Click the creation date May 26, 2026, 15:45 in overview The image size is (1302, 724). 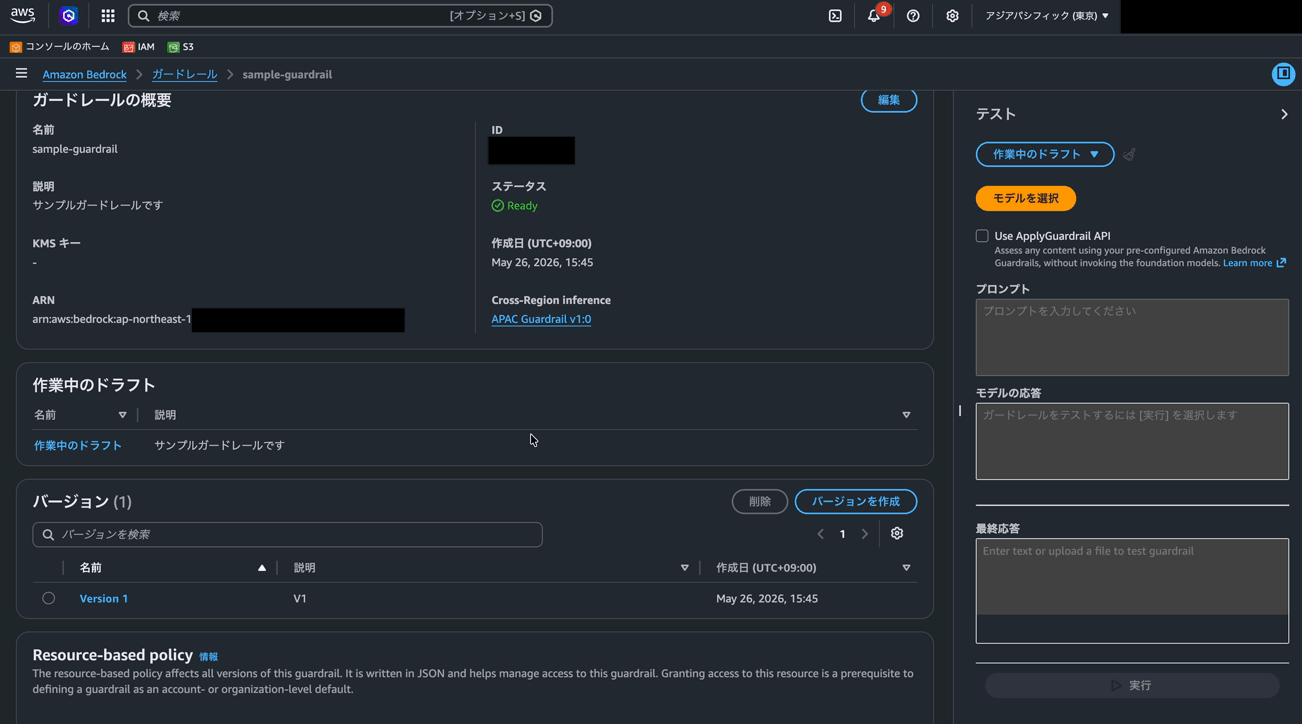542,262
